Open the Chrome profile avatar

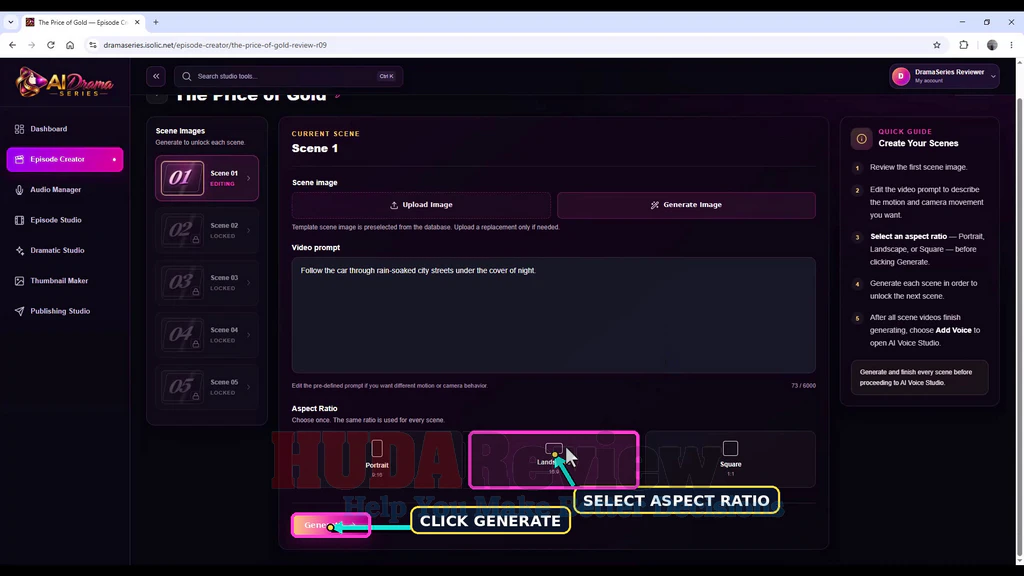pyautogui.click(x=992, y=45)
